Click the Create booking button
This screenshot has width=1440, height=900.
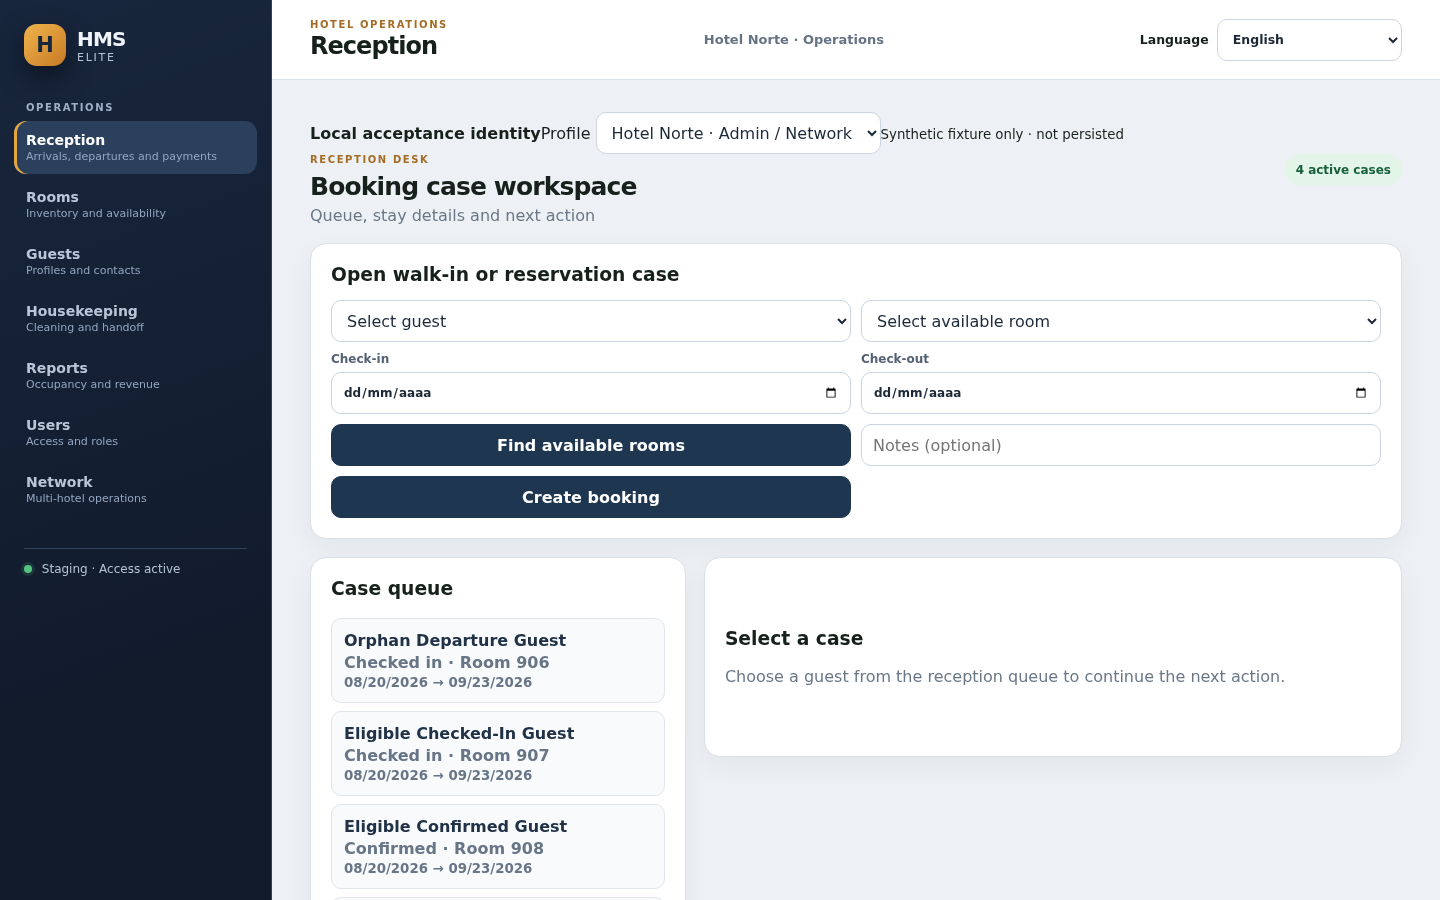[x=591, y=497]
